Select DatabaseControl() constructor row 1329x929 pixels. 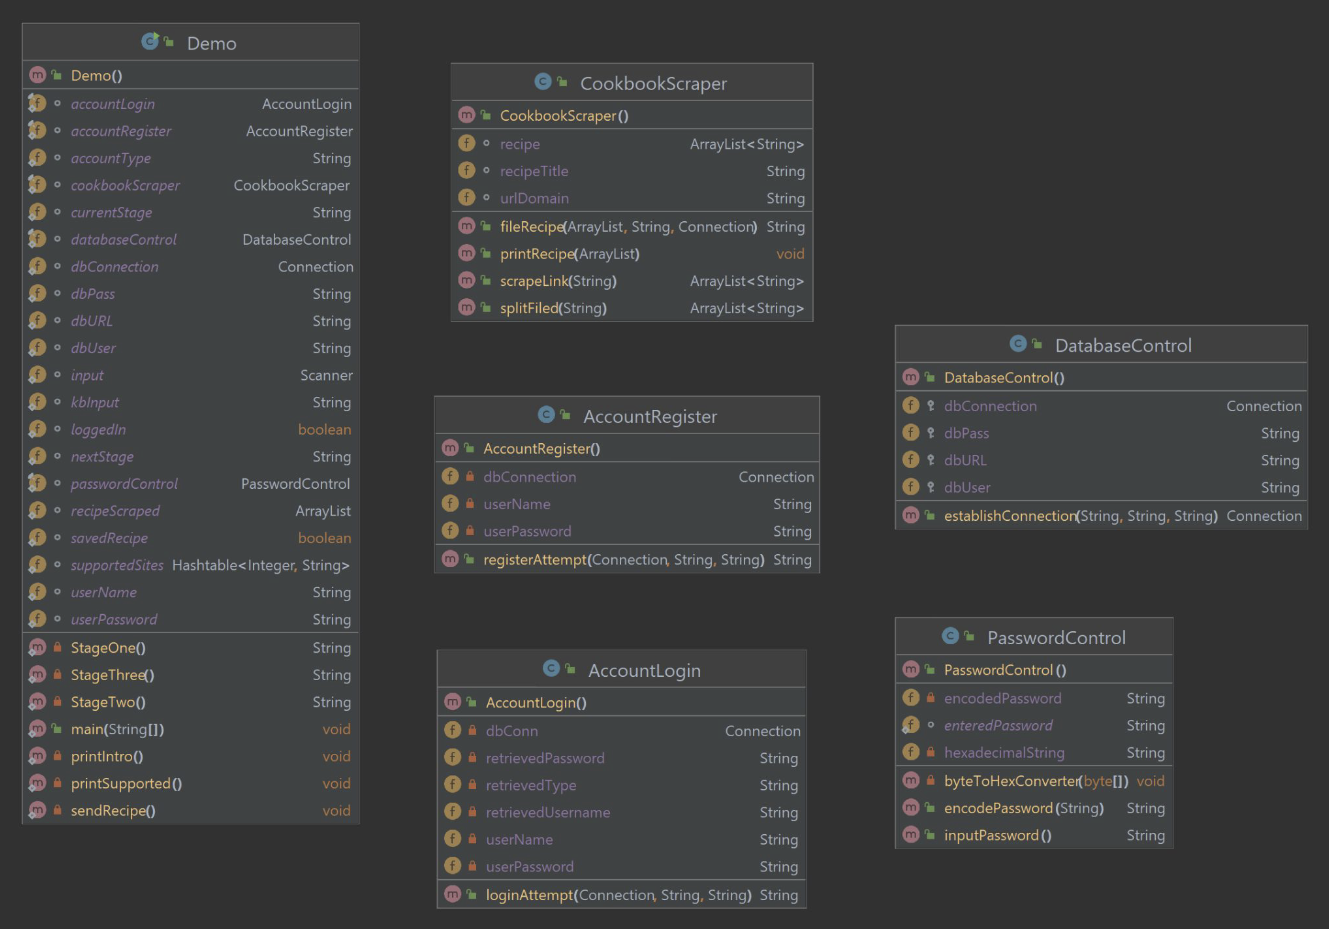click(1101, 377)
